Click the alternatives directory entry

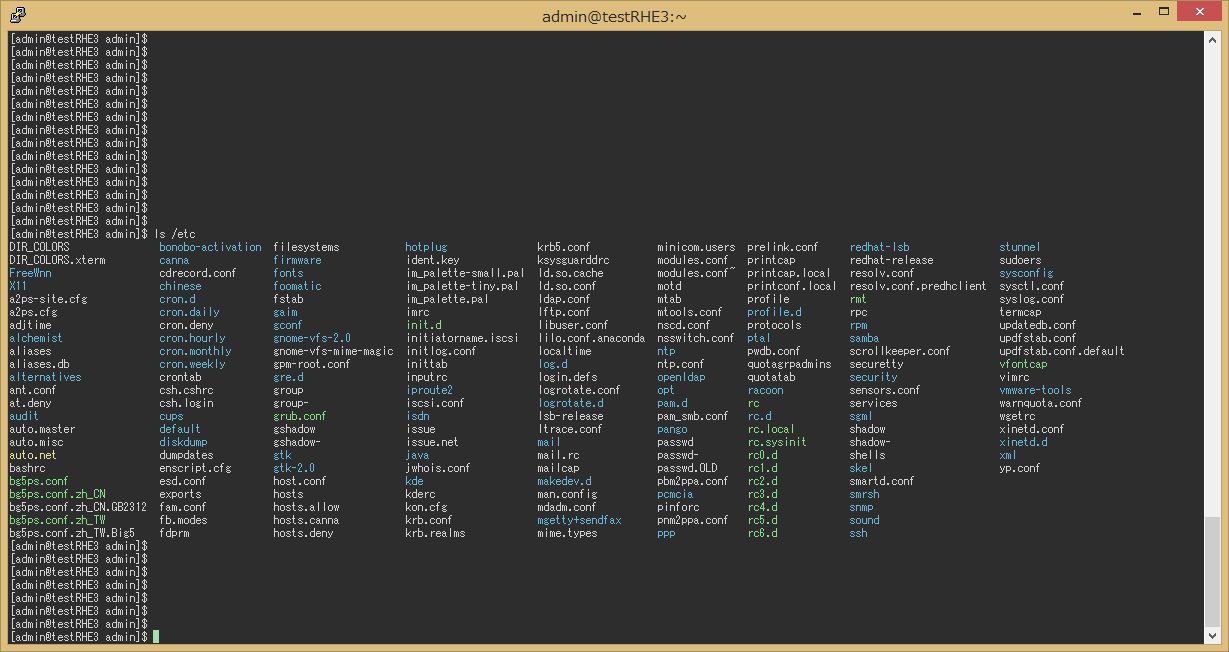pyautogui.click(x=45, y=377)
